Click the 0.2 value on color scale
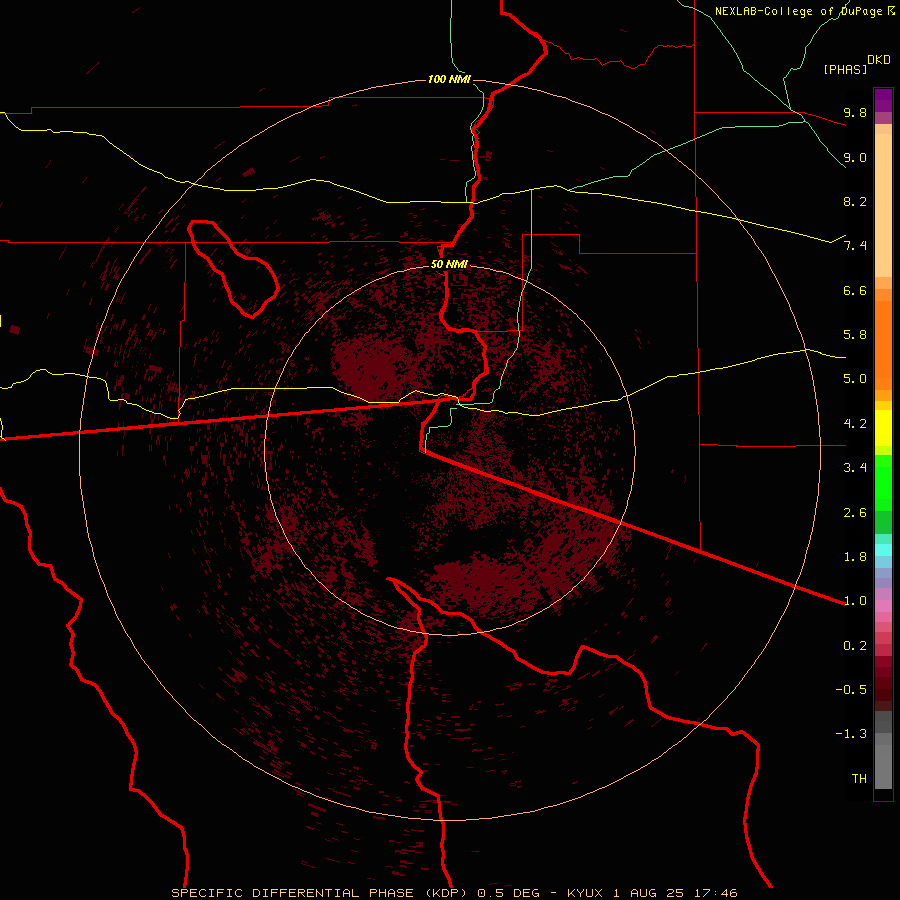 click(855, 646)
